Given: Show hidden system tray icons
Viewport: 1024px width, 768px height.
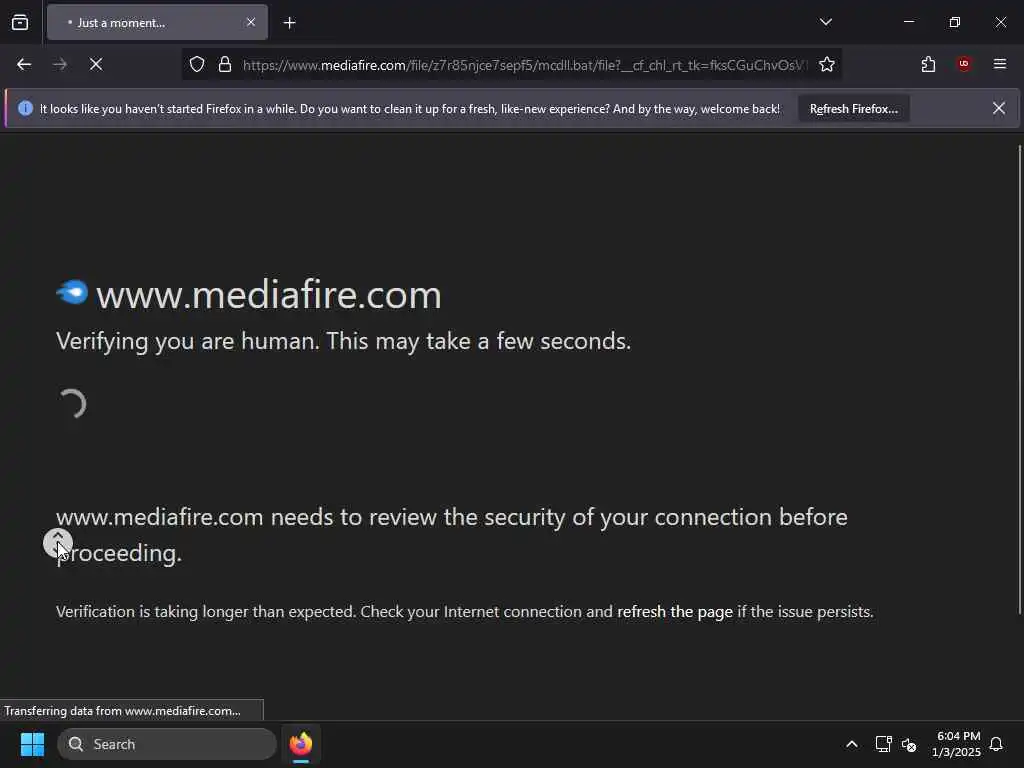Looking at the screenshot, I should [852, 744].
